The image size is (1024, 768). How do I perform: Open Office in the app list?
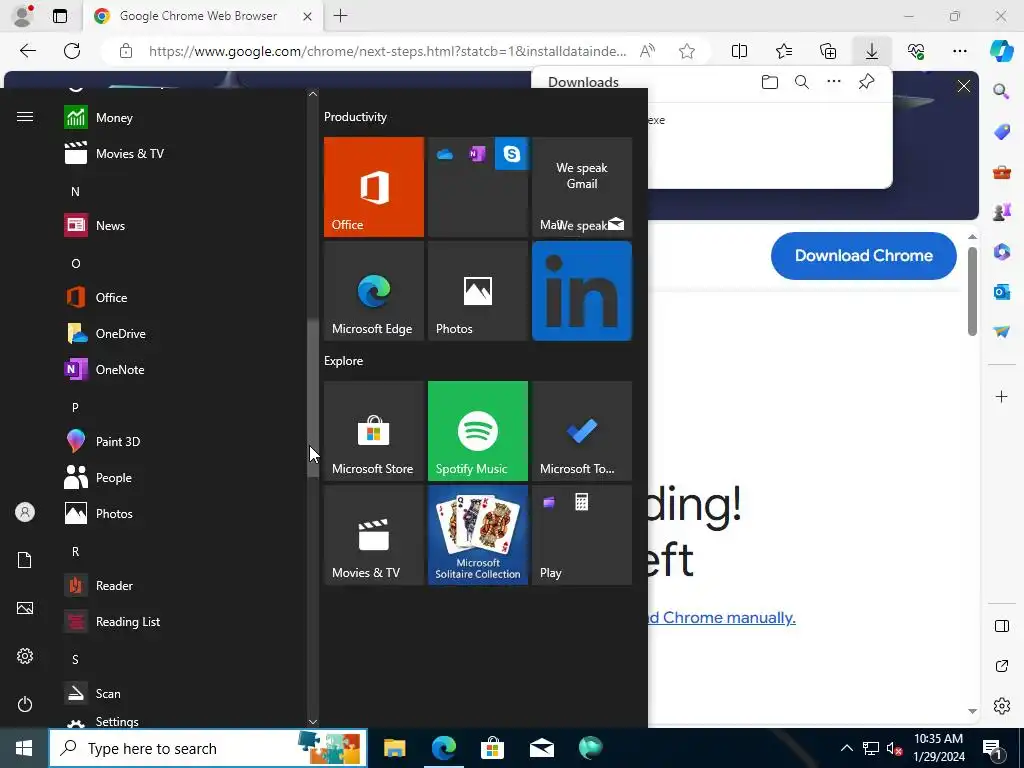click(184, 297)
